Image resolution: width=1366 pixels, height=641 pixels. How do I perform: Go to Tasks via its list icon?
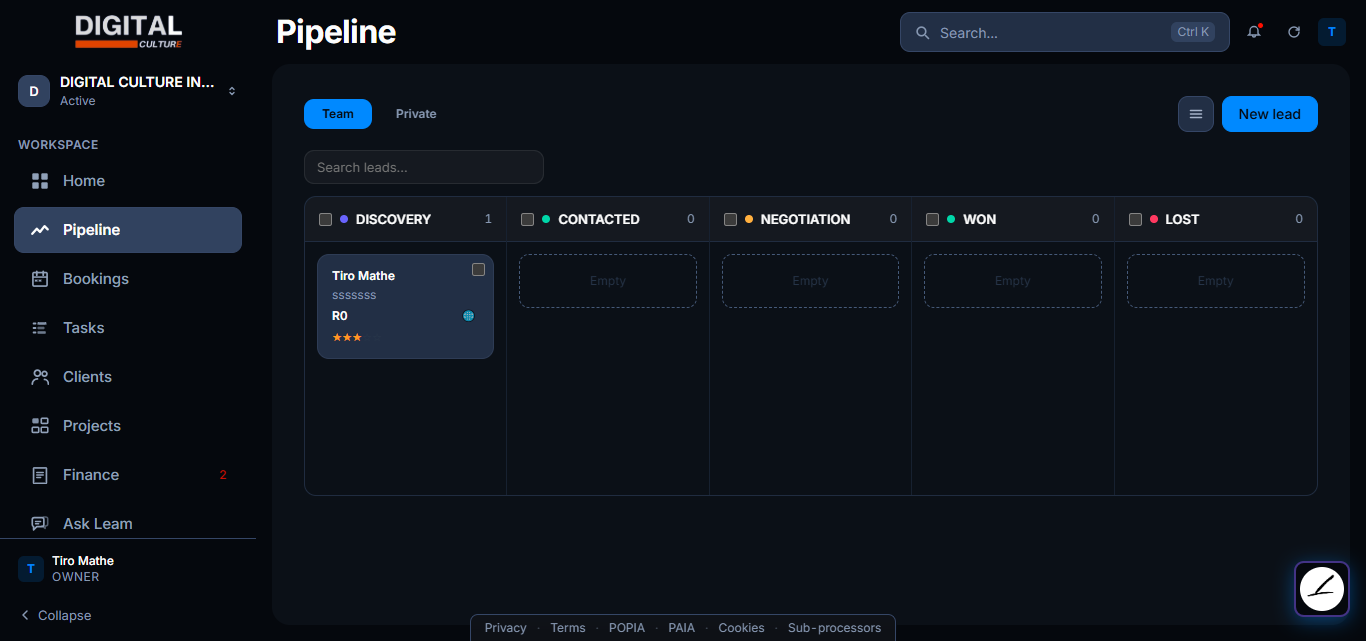tap(40, 328)
